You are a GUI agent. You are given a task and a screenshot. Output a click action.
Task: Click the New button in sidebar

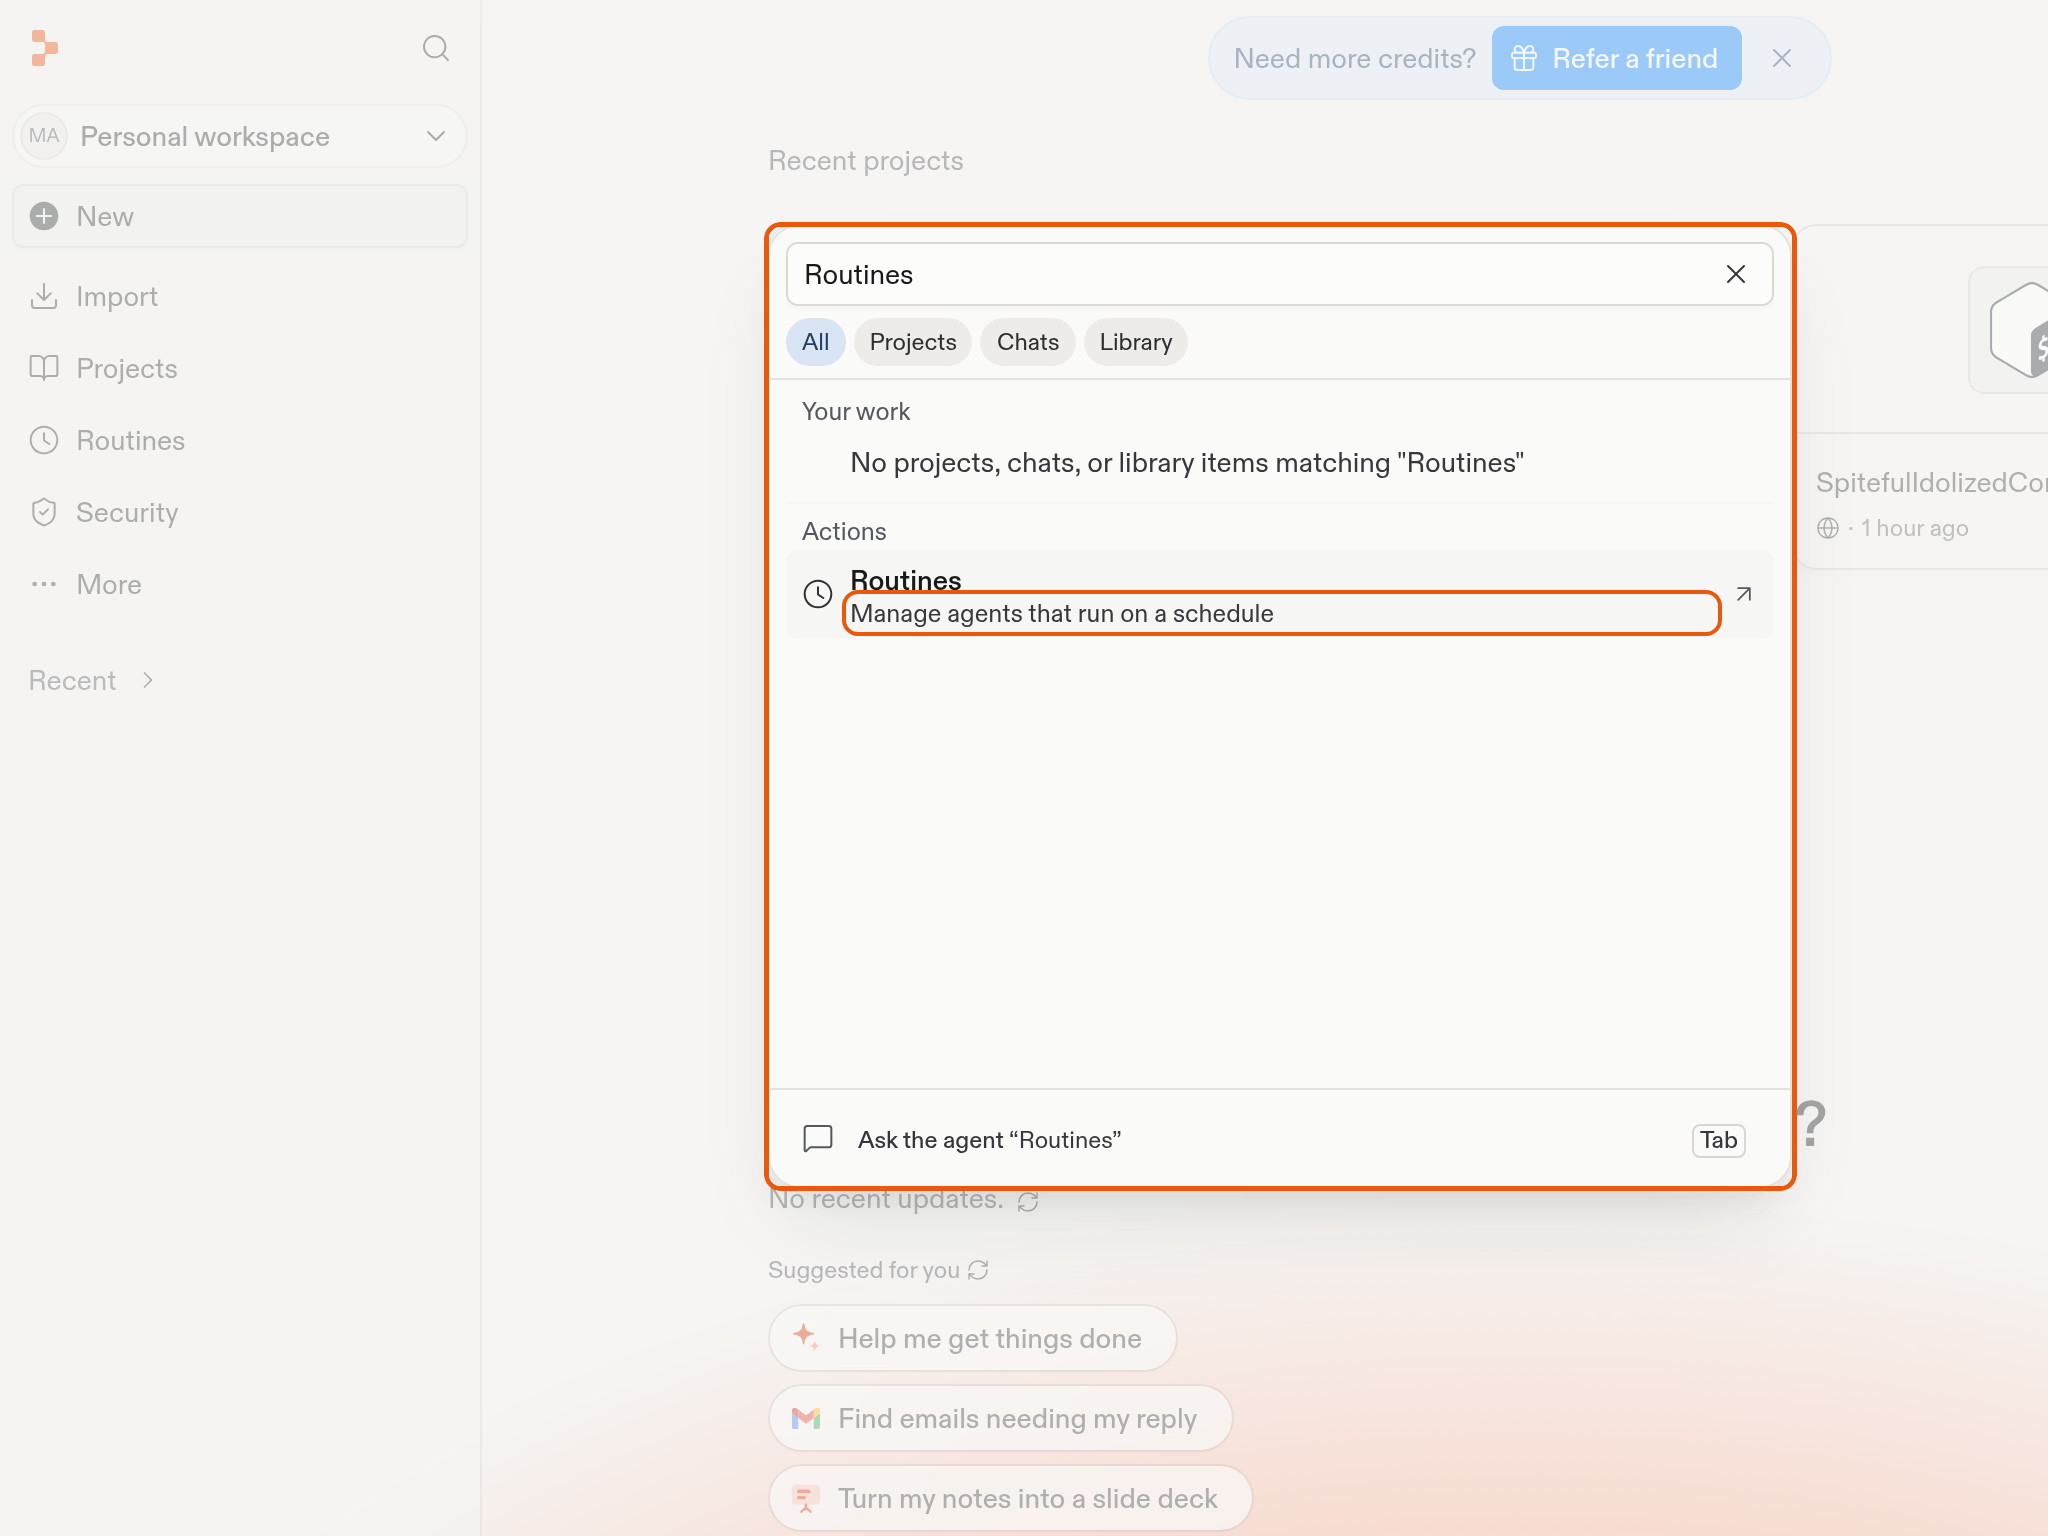[x=240, y=216]
